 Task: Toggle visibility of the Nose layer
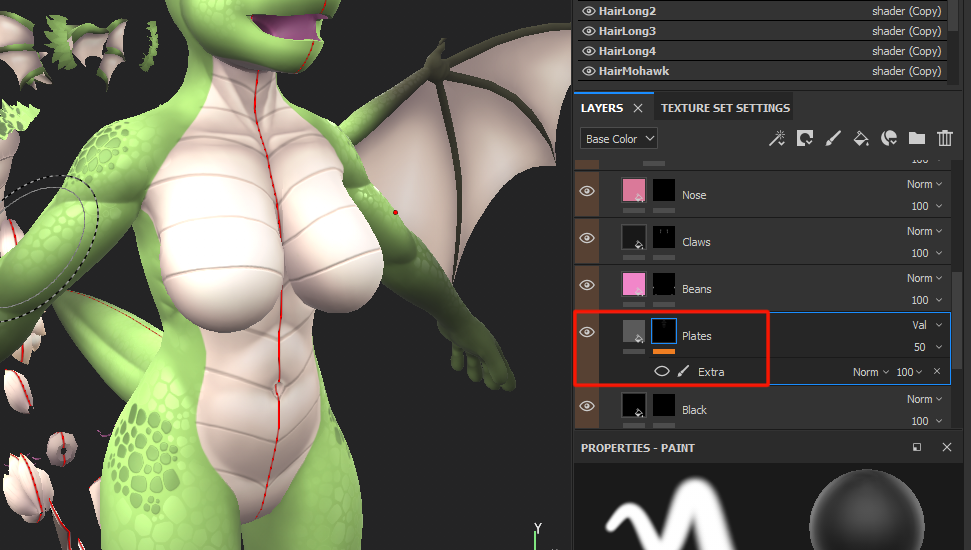tap(587, 191)
